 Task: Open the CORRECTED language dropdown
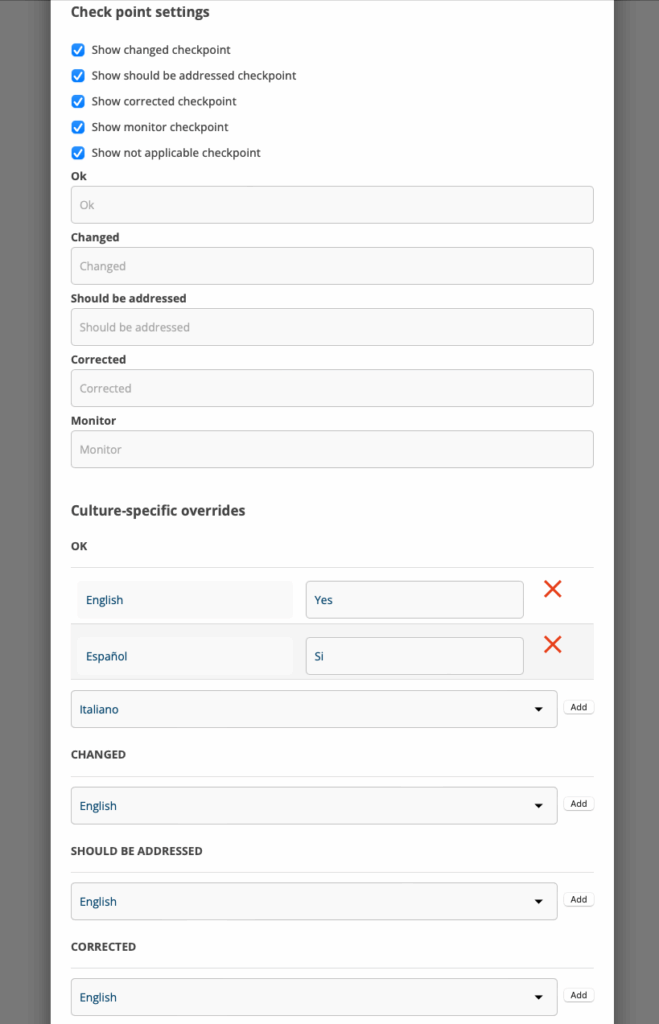314,997
